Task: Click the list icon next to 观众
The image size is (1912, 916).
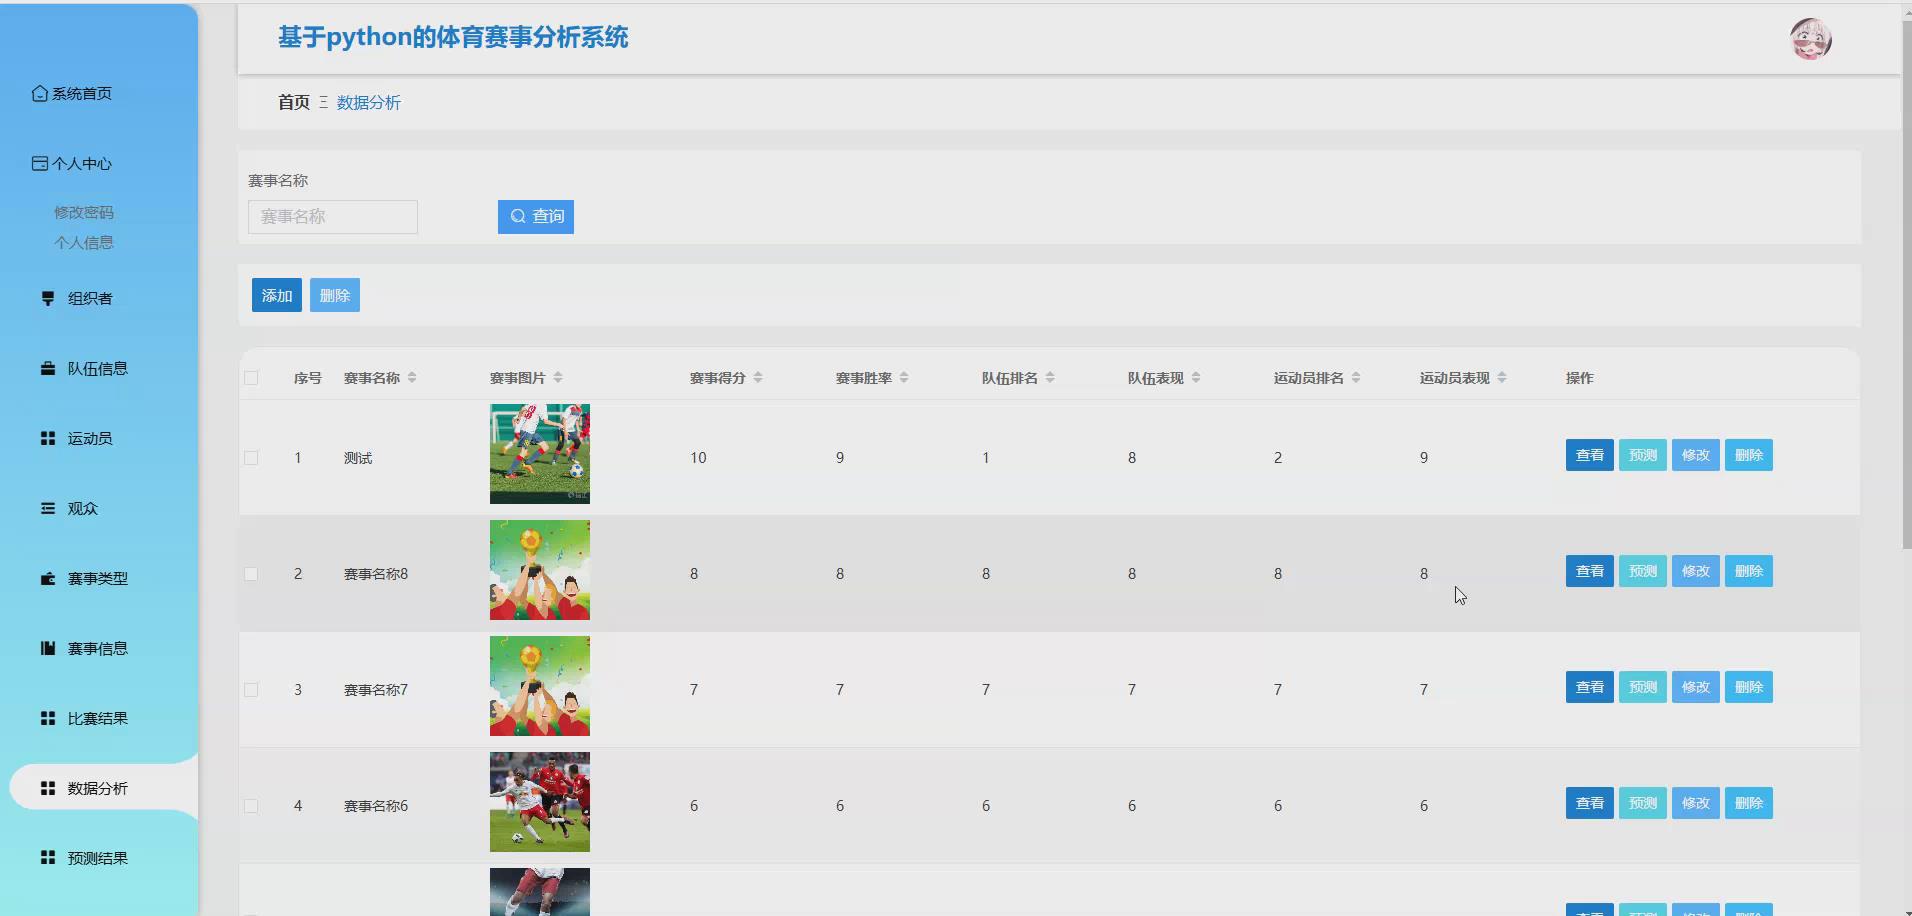Action: 48,508
